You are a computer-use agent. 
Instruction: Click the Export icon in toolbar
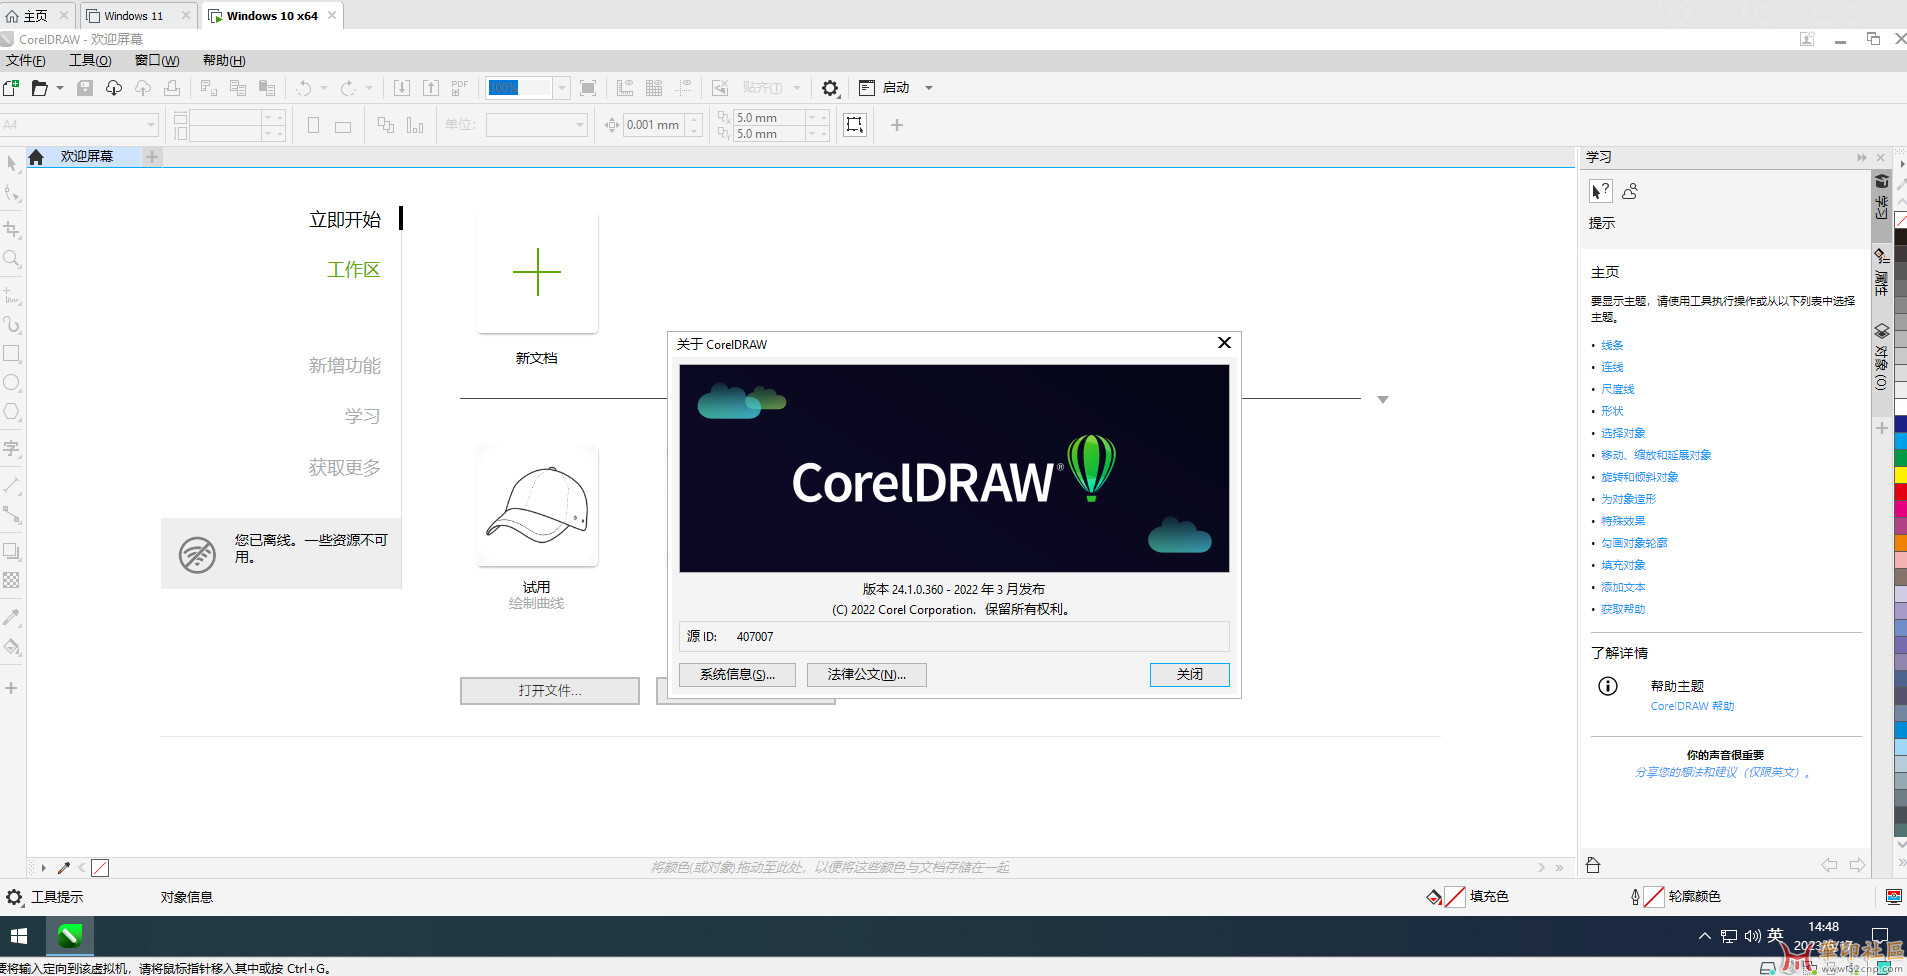tap(431, 88)
